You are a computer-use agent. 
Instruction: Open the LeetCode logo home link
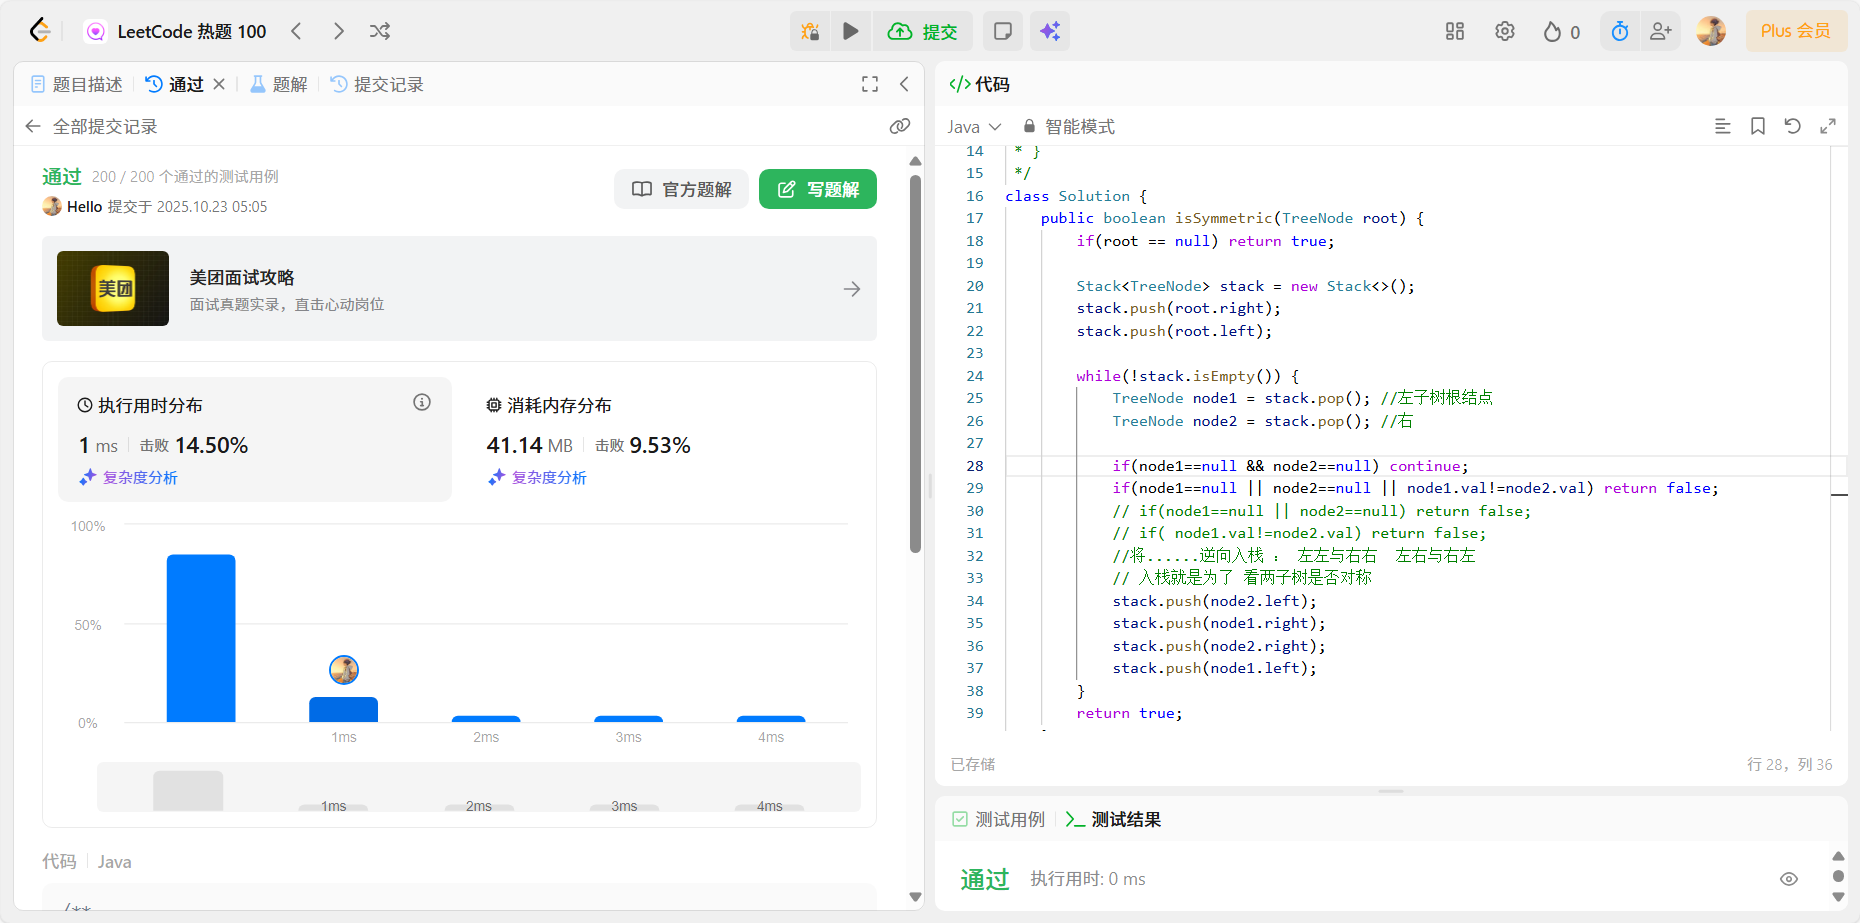click(x=40, y=31)
